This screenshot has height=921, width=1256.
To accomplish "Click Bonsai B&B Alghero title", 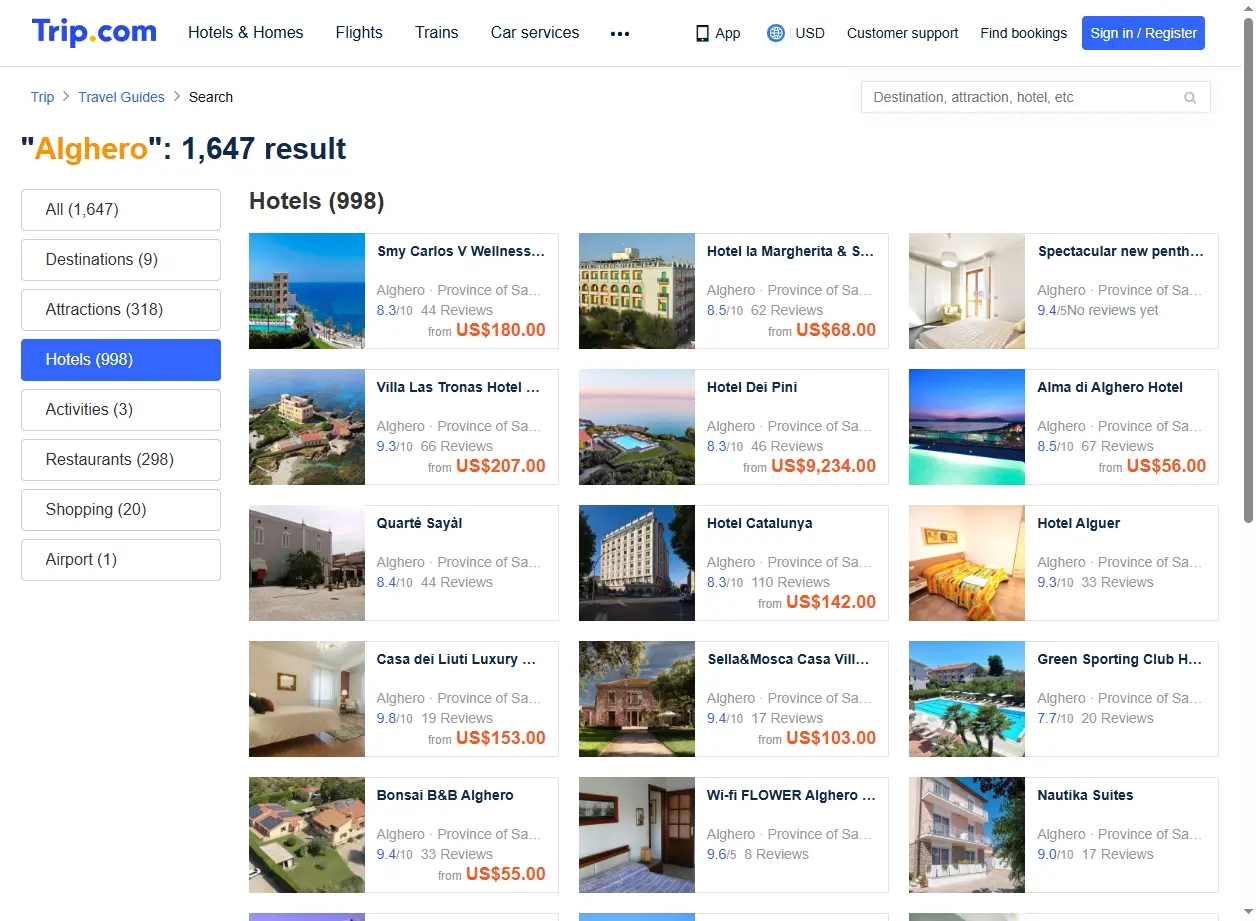I will pos(445,796).
